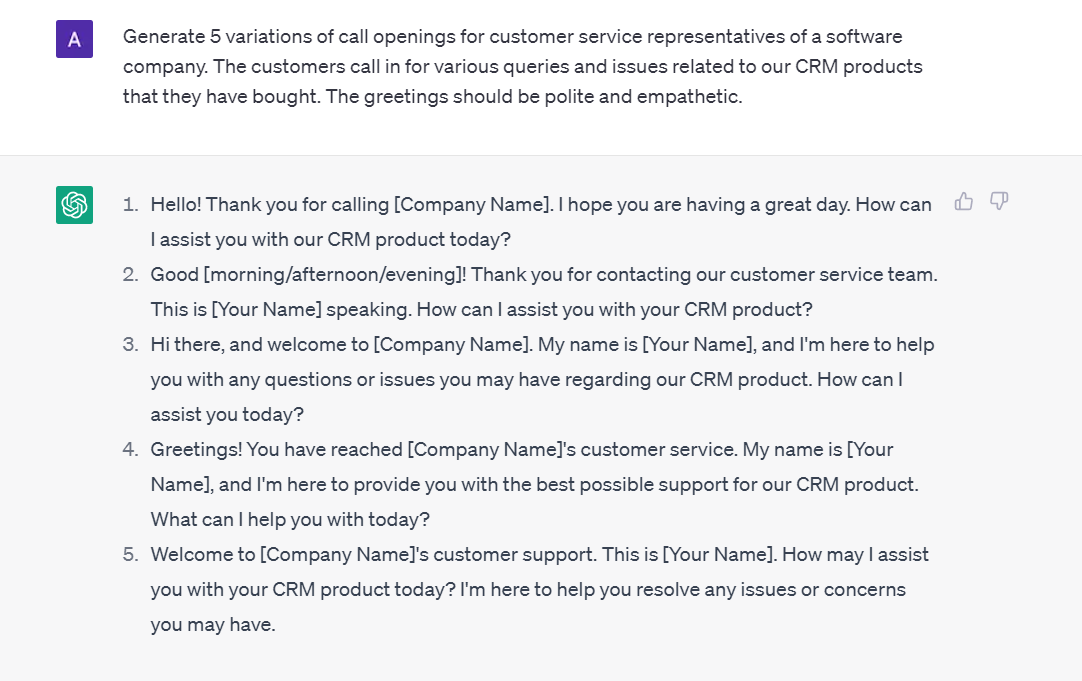The height and width of the screenshot is (681, 1082).
Task: Click list number "3." in the response
Action: click(130, 344)
